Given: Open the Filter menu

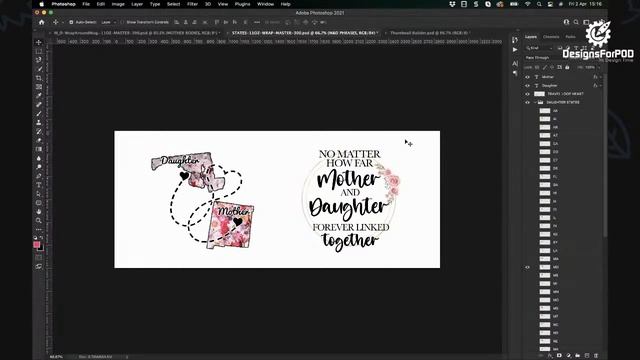Looking at the screenshot, I should click(192, 4).
